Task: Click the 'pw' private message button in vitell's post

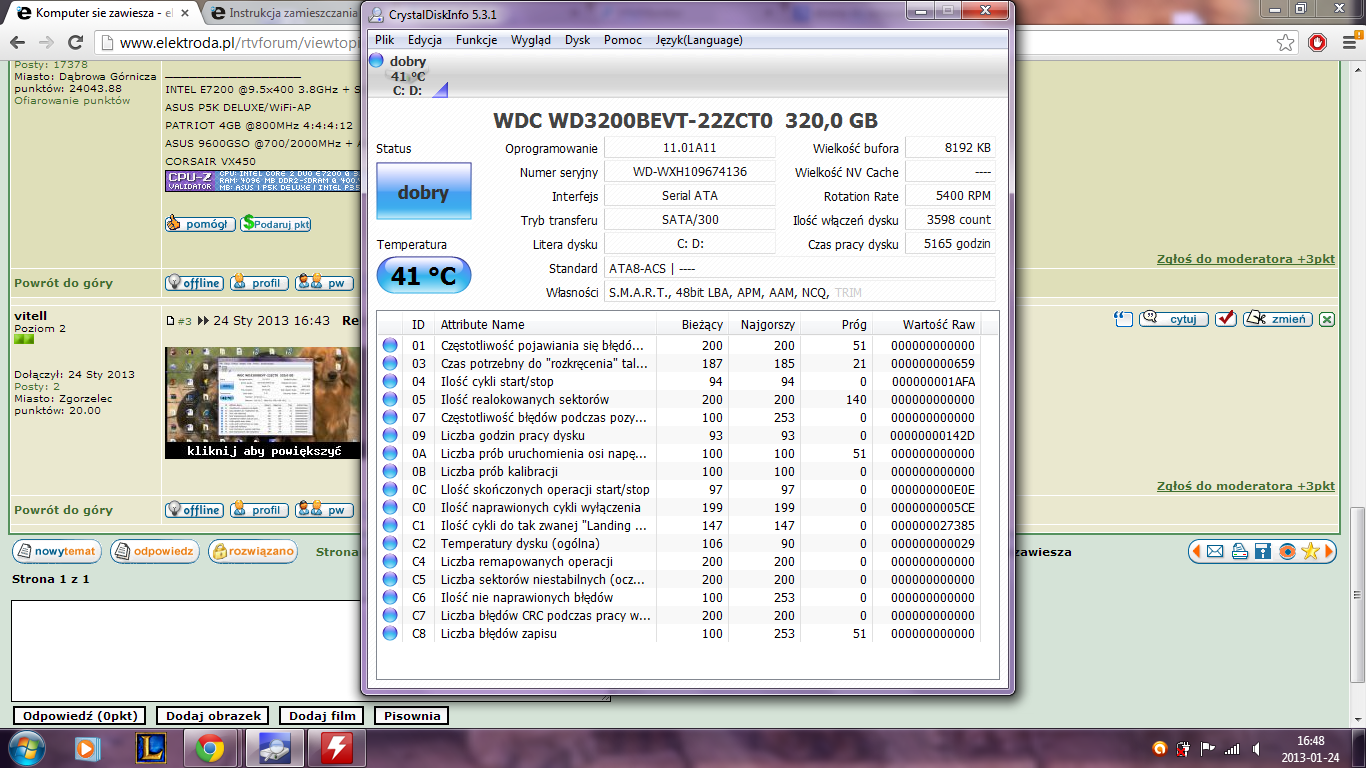Action: 324,510
